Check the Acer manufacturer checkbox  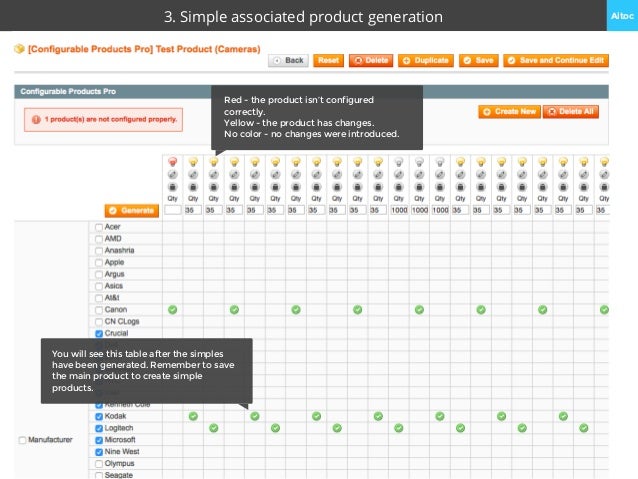(99, 227)
